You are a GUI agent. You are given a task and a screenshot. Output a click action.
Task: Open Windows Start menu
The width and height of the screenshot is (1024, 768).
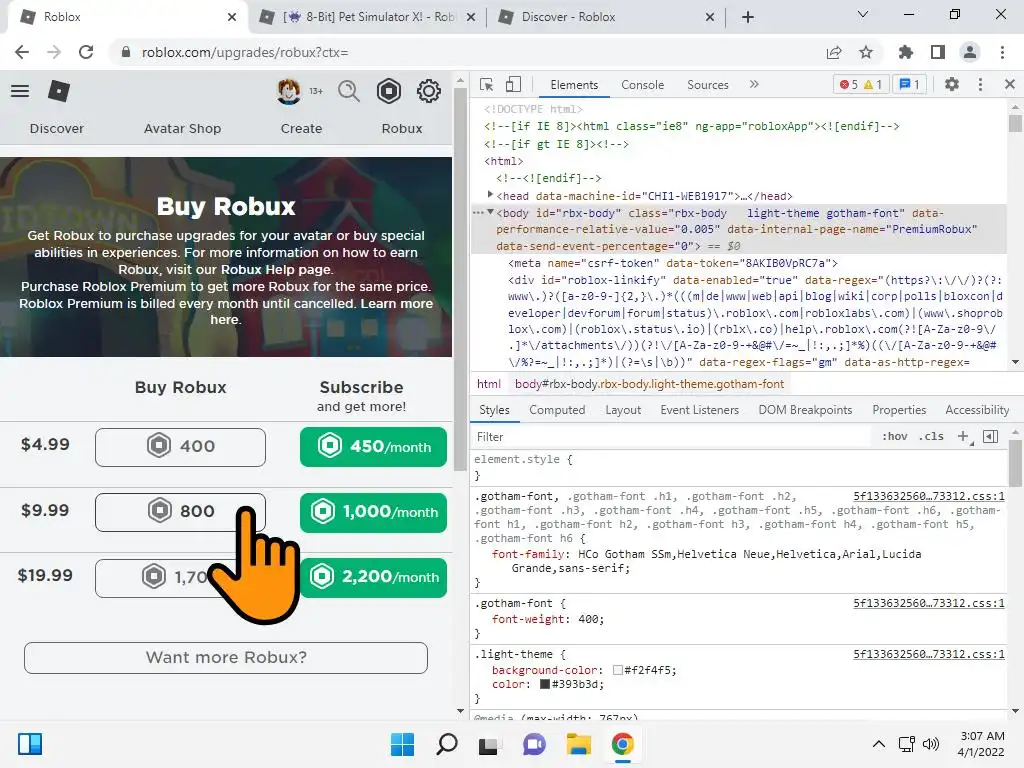402,744
